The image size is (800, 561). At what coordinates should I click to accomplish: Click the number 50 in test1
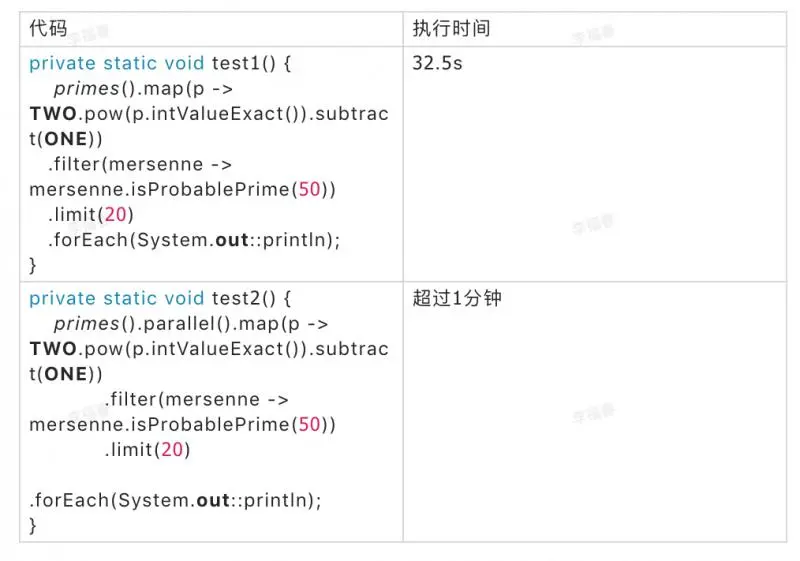pos(309,189)
